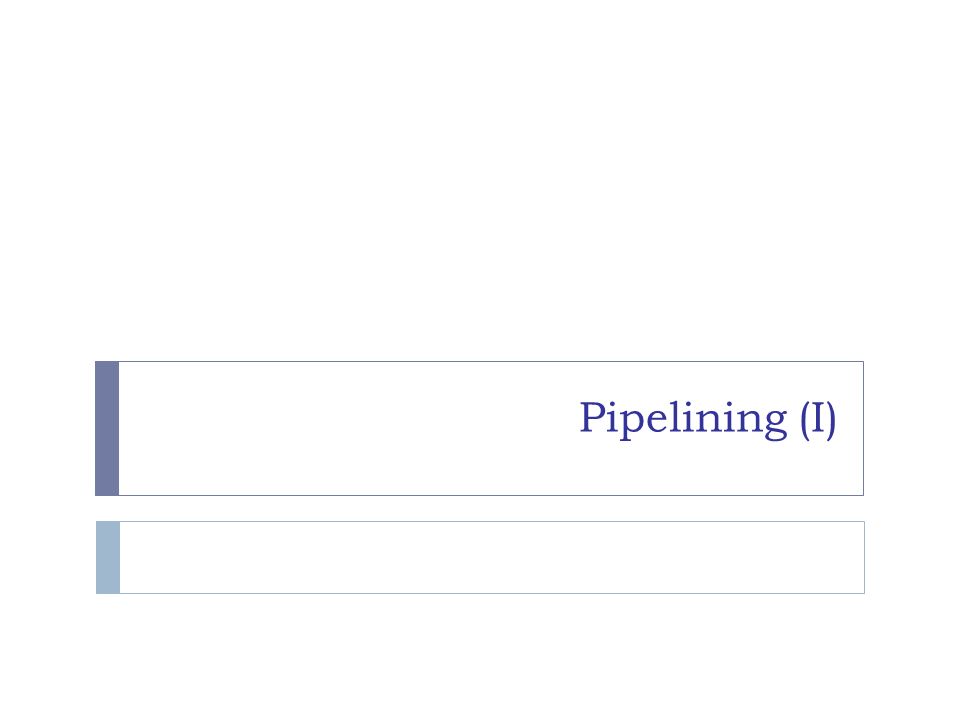Click the blank area beneath the subtitle box

click(x=480, y=656)
